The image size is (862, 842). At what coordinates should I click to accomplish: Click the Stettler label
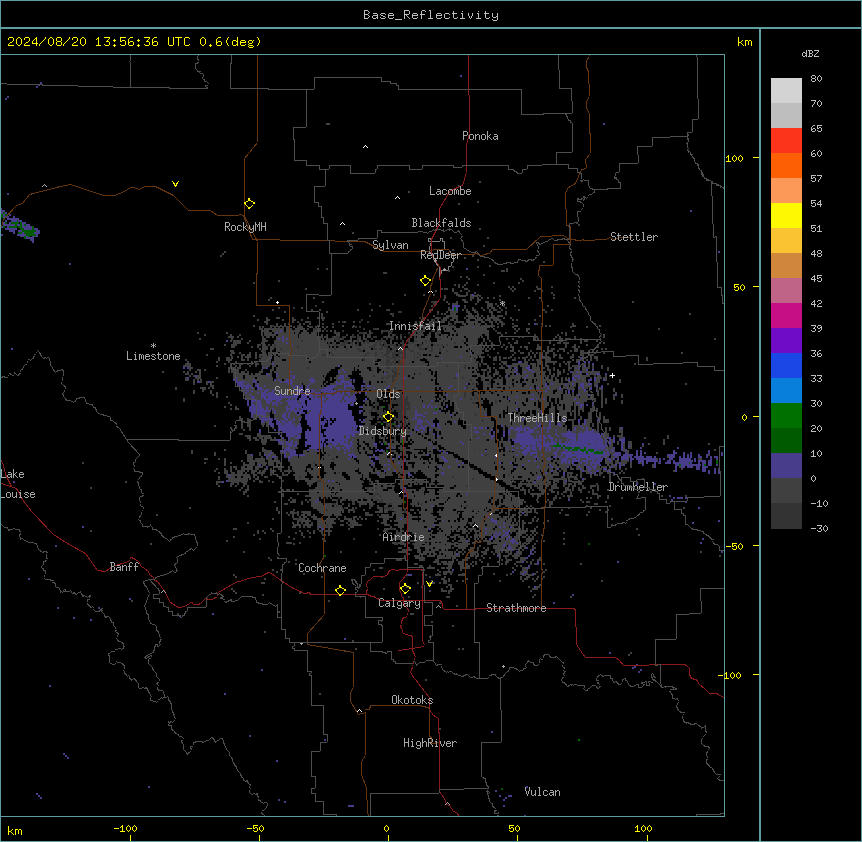(633, 237)
